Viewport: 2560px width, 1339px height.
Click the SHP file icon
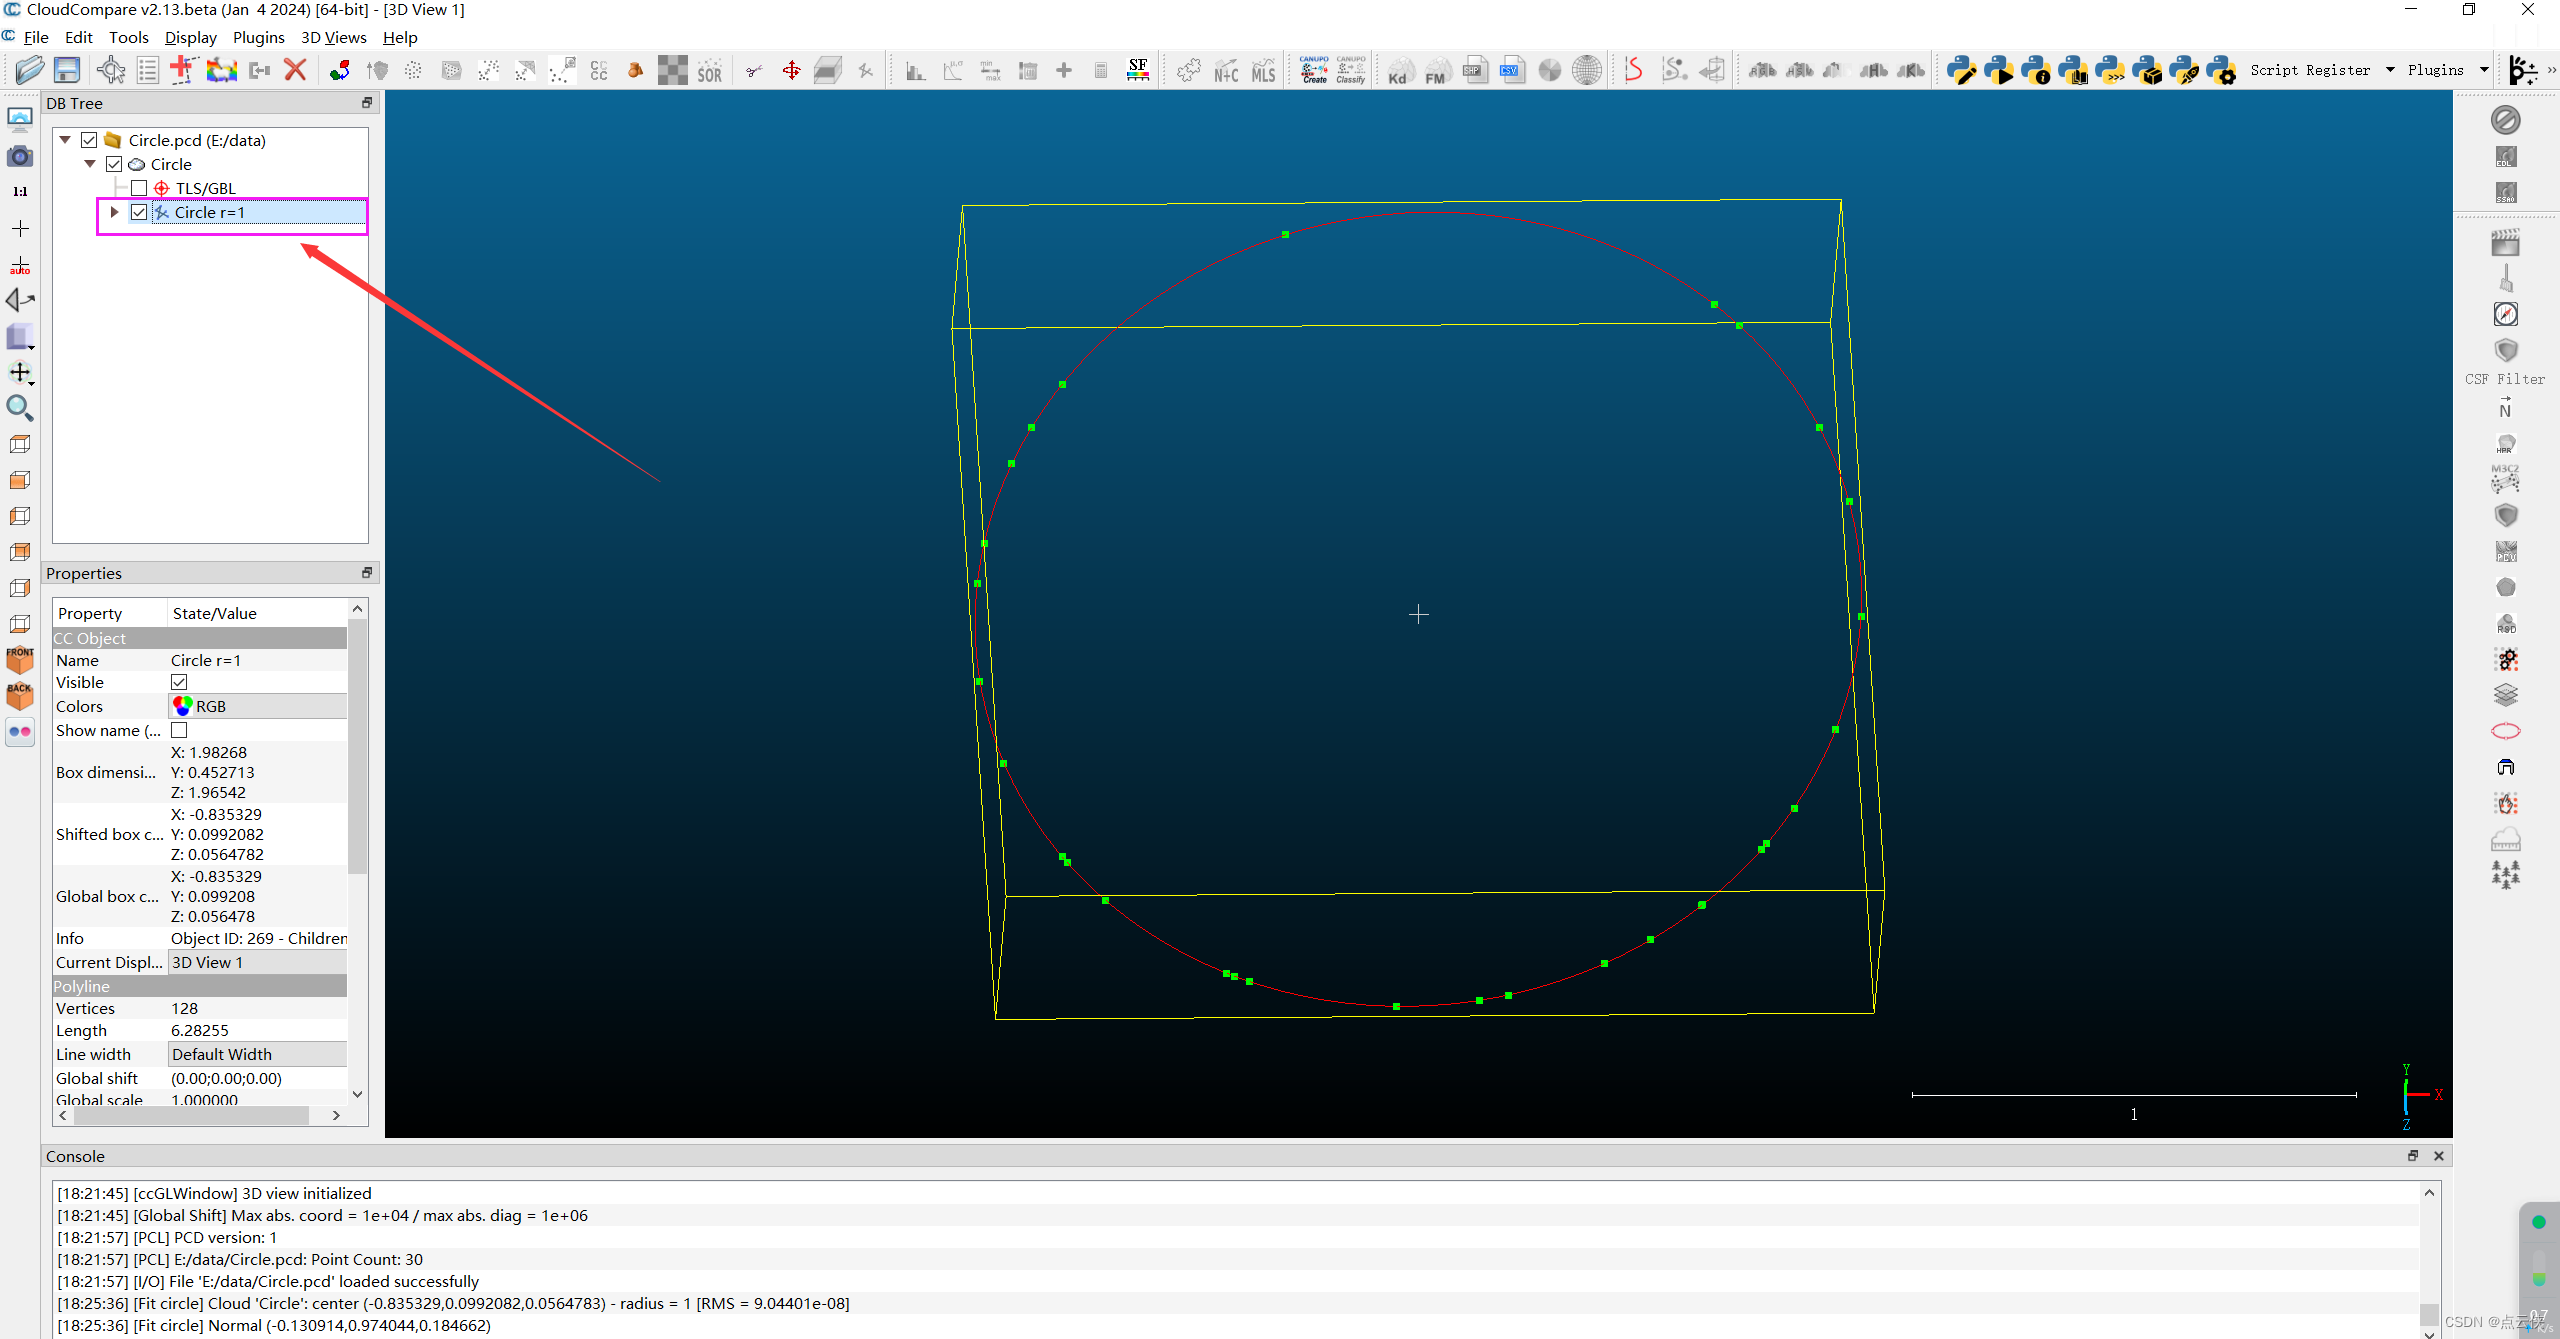[1474, 70]
